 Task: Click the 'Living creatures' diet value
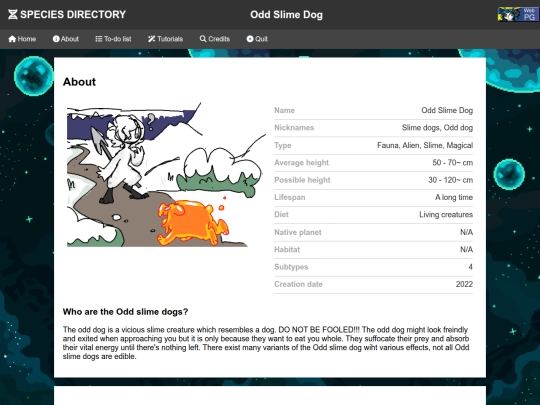(446, 215)
